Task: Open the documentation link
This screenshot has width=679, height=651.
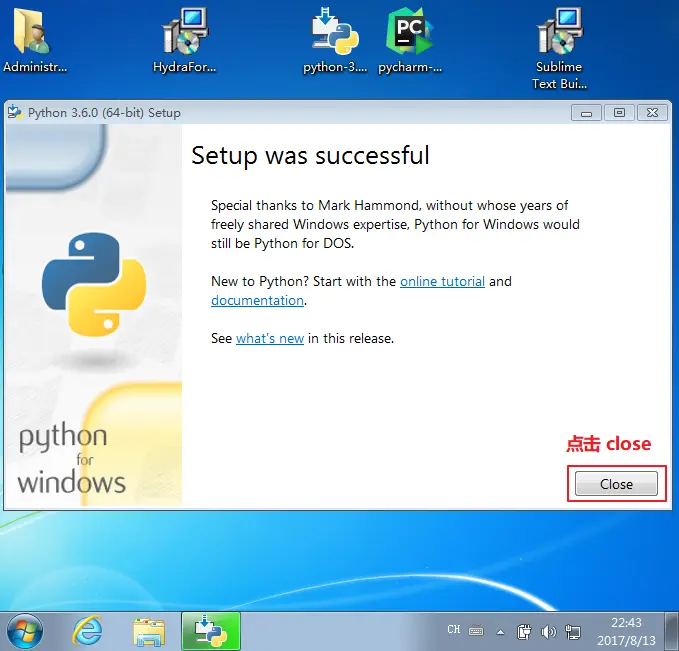Action: point(257,301)
